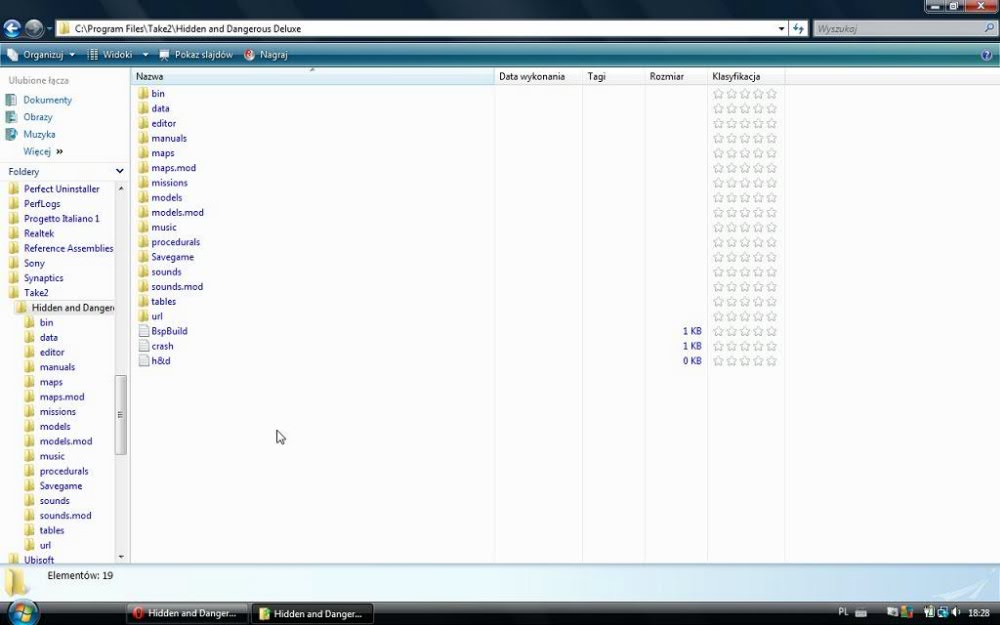Viewport: 1000px width, 625px height.
Task: Select Savegame folder in the folder tree
Action: click(x=60, y=486)
